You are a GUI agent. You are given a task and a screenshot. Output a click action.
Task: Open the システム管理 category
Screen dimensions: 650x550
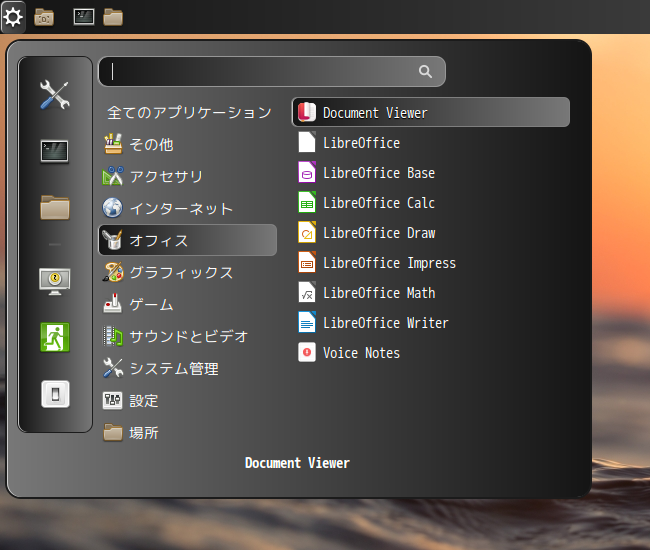(187, 368)
